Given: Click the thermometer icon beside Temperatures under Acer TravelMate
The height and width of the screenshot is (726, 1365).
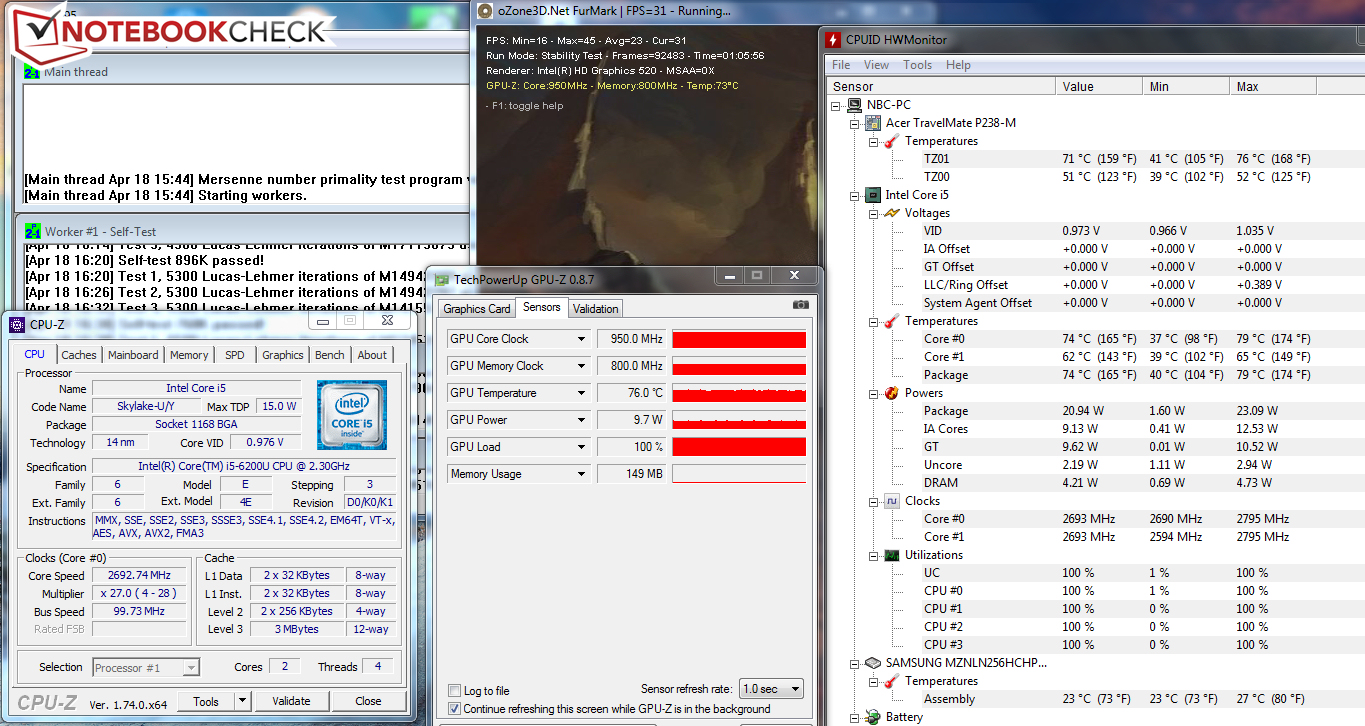Looking at the screenshot, I should 892,141.
